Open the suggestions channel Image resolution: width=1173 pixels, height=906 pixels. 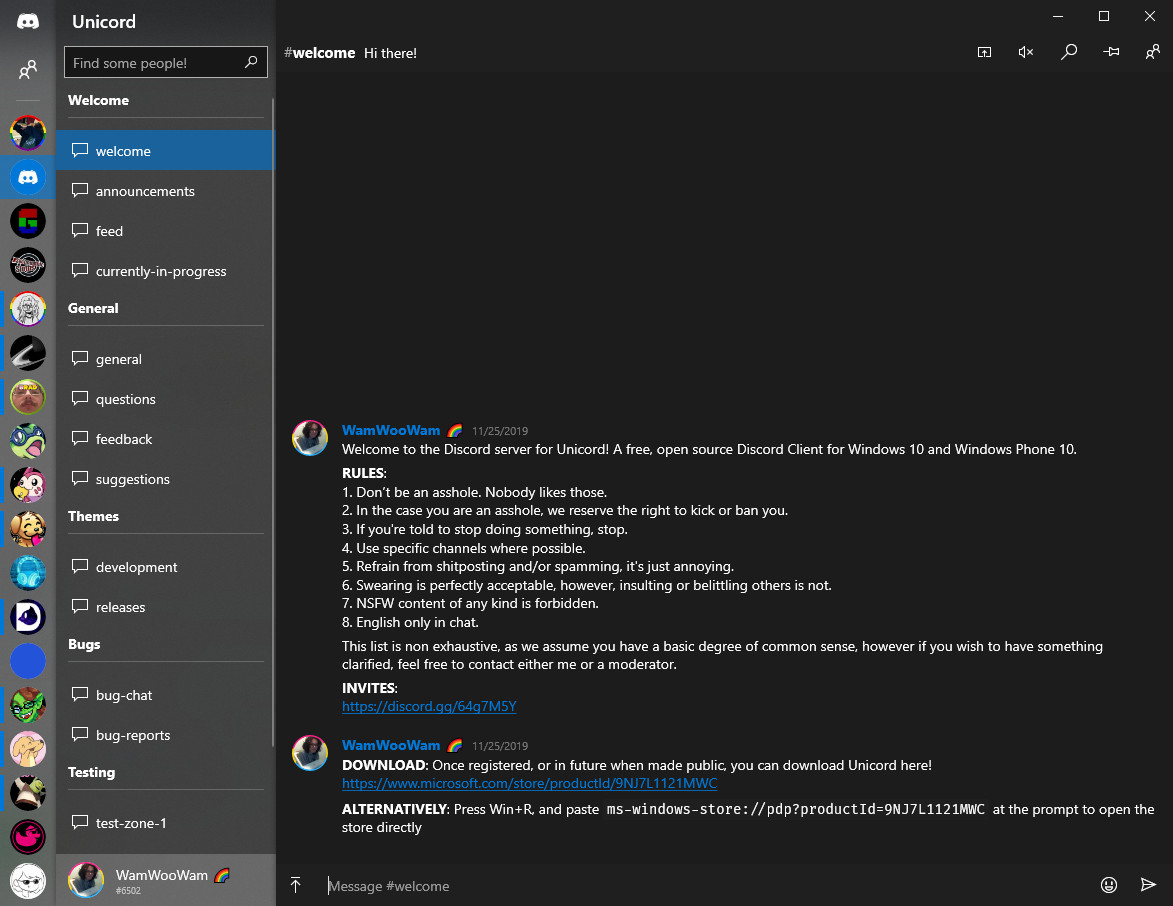[x=166, y=479]
